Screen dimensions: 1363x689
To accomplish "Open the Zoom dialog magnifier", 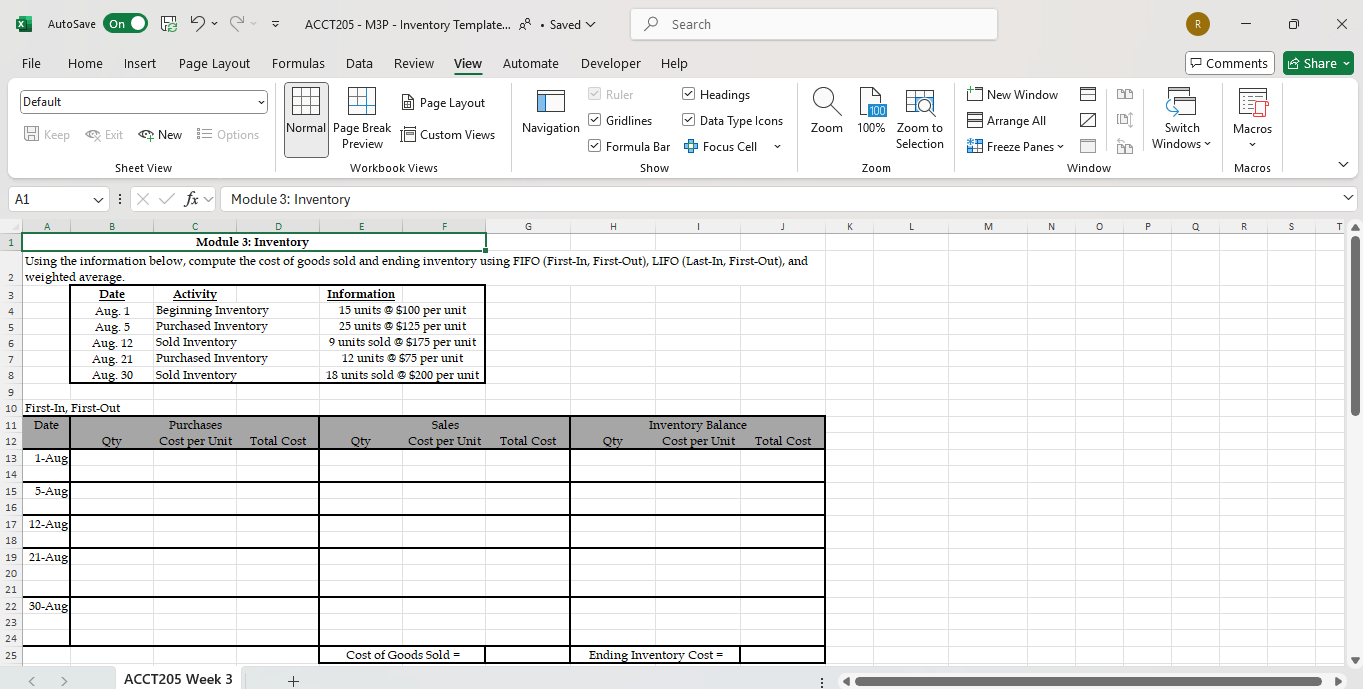I will (826, 112).
